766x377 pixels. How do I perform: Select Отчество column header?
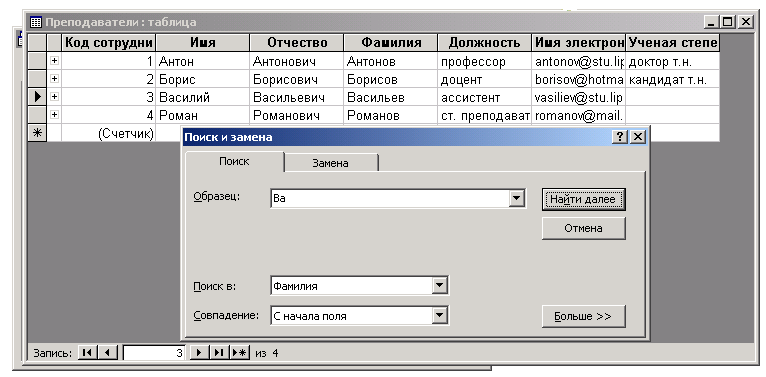point(297,42)
